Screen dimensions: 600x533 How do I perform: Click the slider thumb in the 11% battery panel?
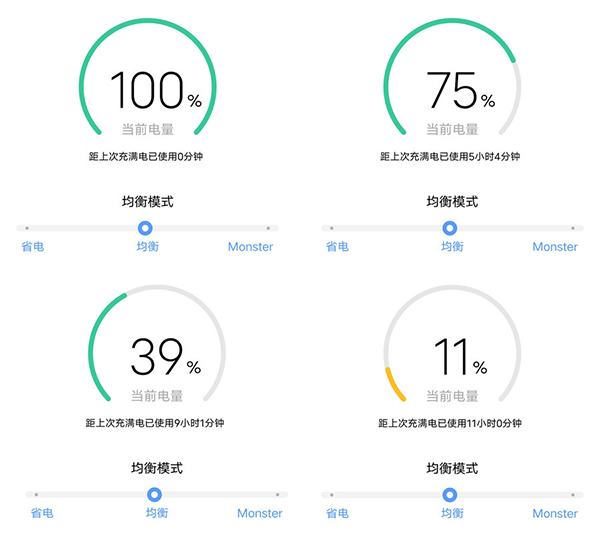[x=450, y=494]
